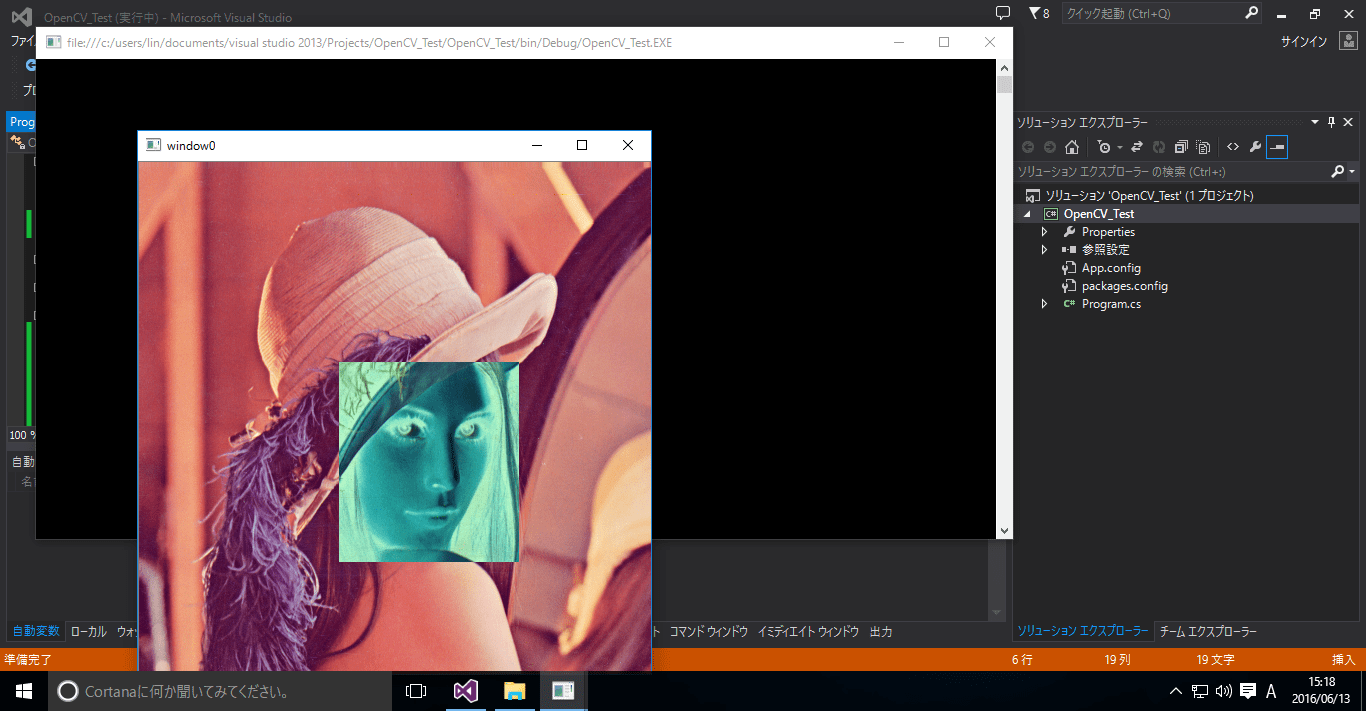
Task: Open properties using the wrench icon
Action: (1253, 146)
